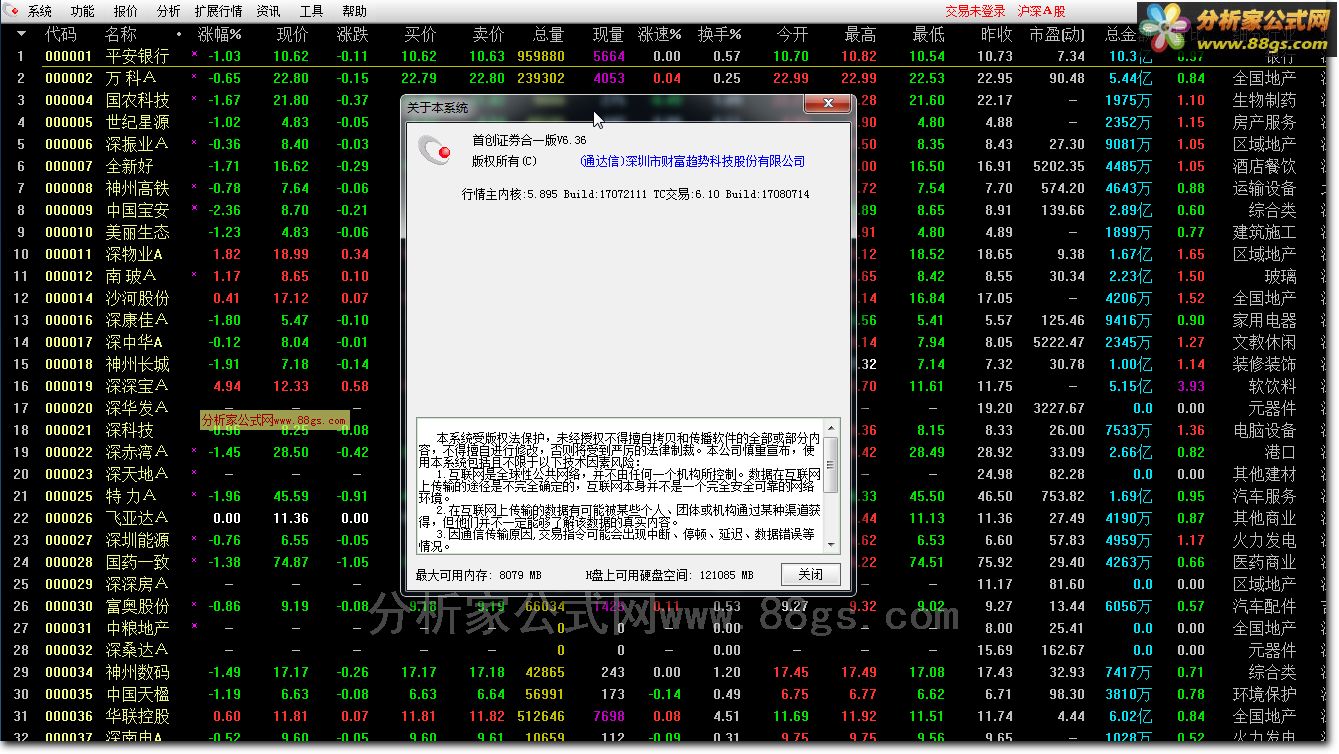The width and height of the screenshot is (1339, 754).
Task: Sort by the 换手% column header
Action: (719, 34)
